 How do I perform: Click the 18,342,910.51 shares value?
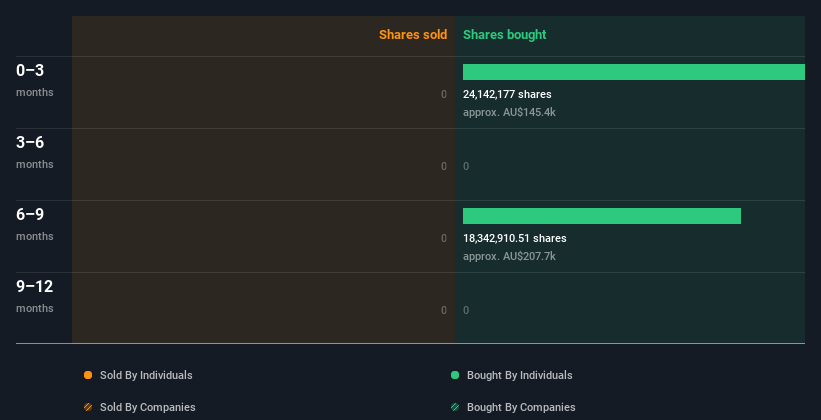(515, 238)
